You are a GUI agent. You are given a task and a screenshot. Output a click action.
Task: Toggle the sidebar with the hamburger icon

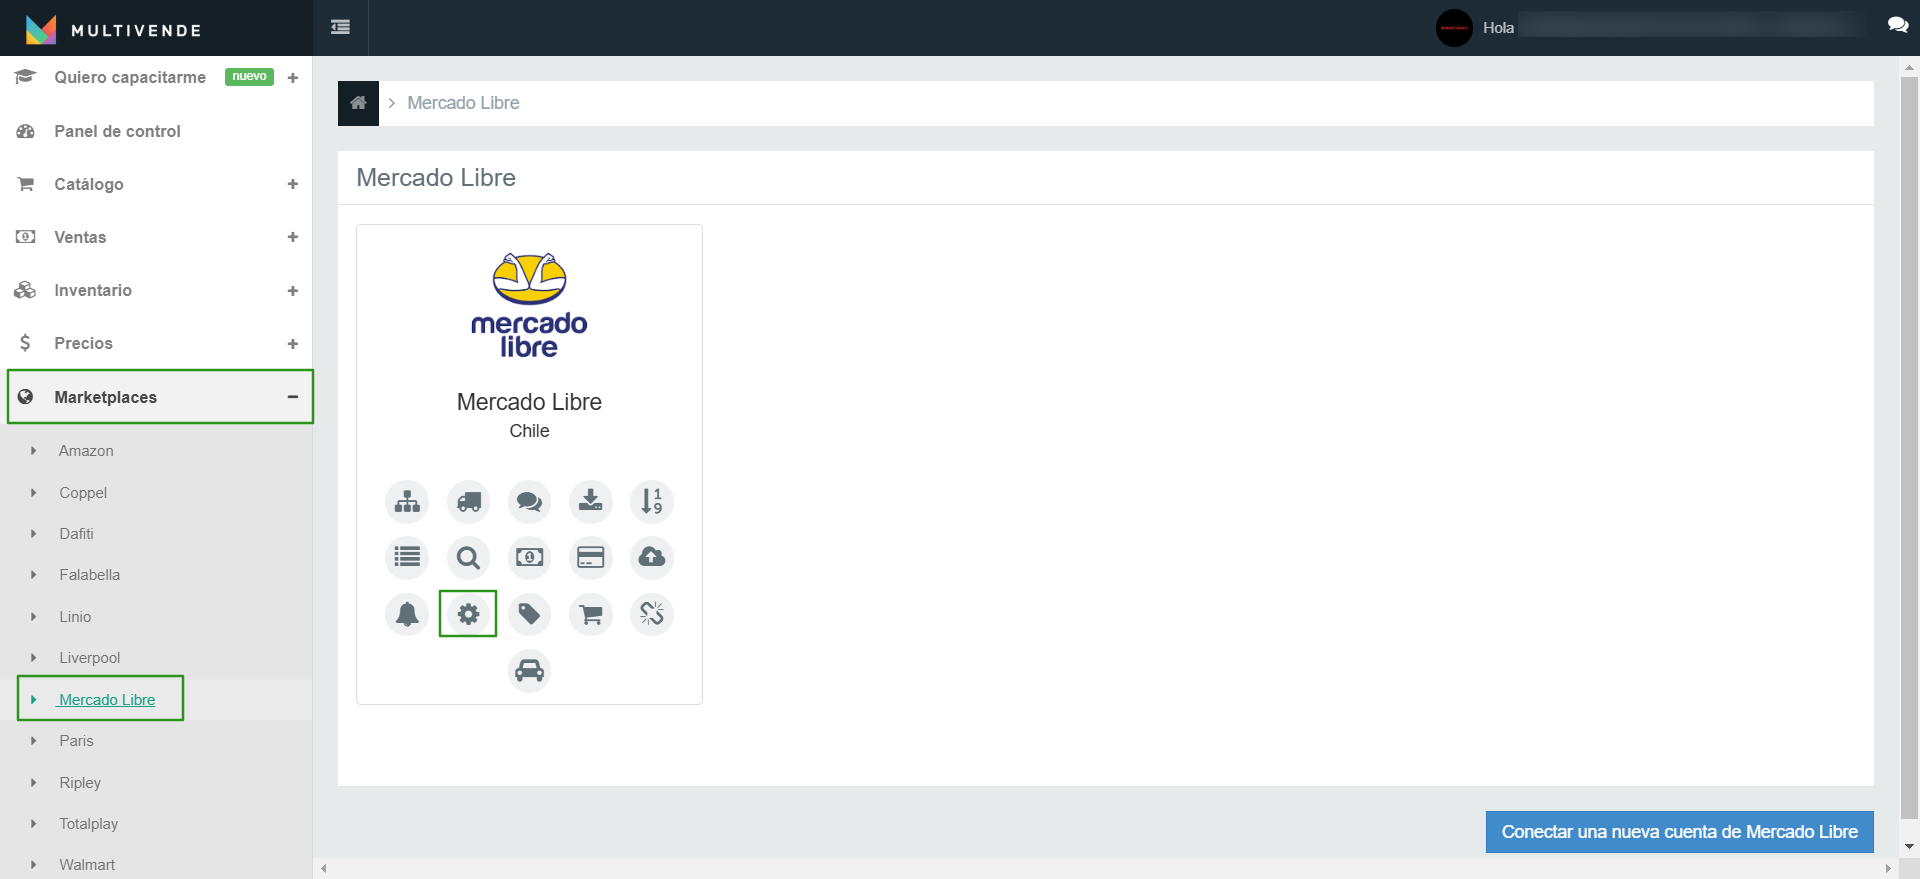[x=340, y=27]
